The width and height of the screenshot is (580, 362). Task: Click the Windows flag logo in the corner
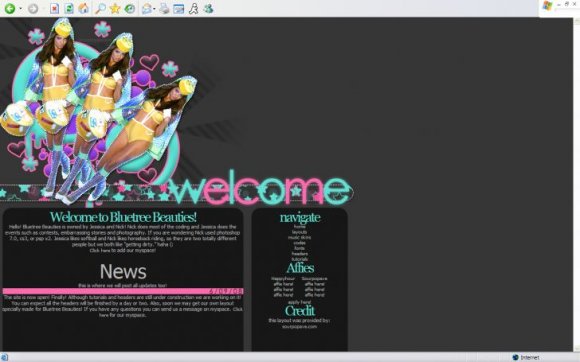547,6
